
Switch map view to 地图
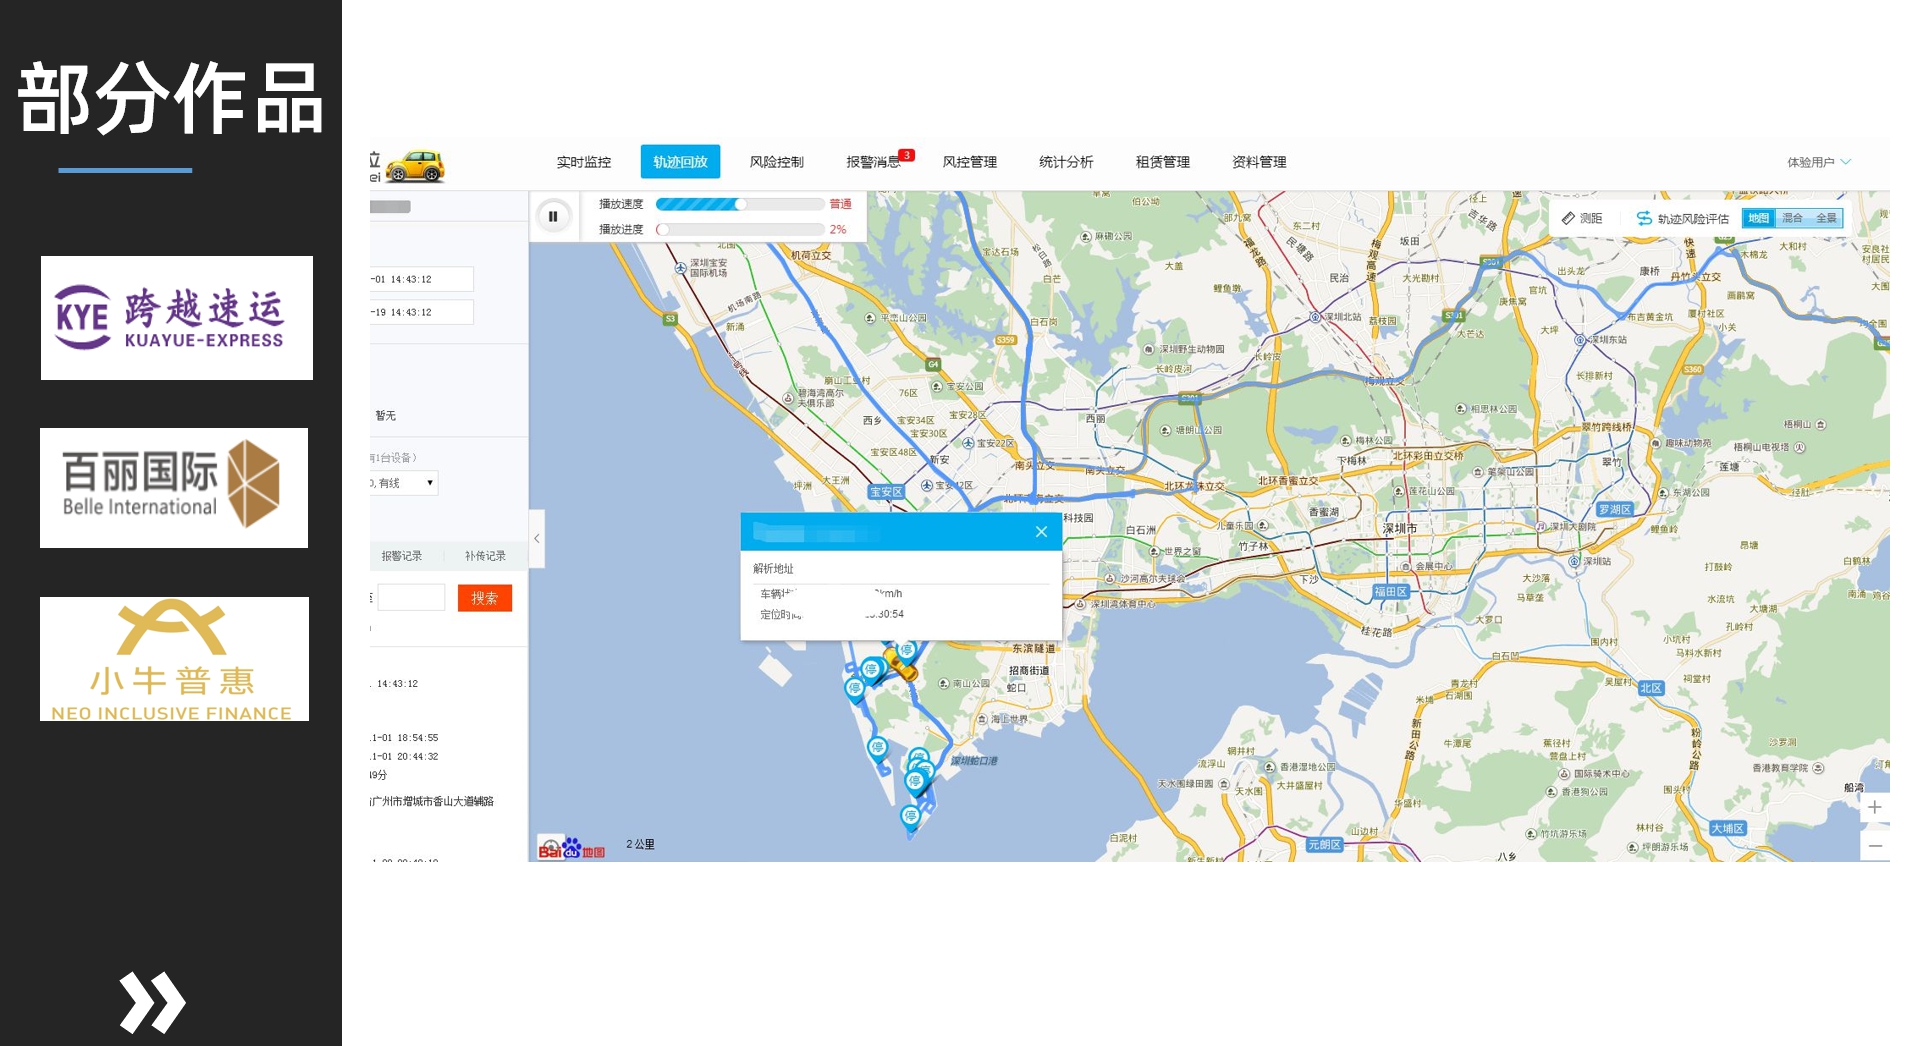[x=1758, y=218]
